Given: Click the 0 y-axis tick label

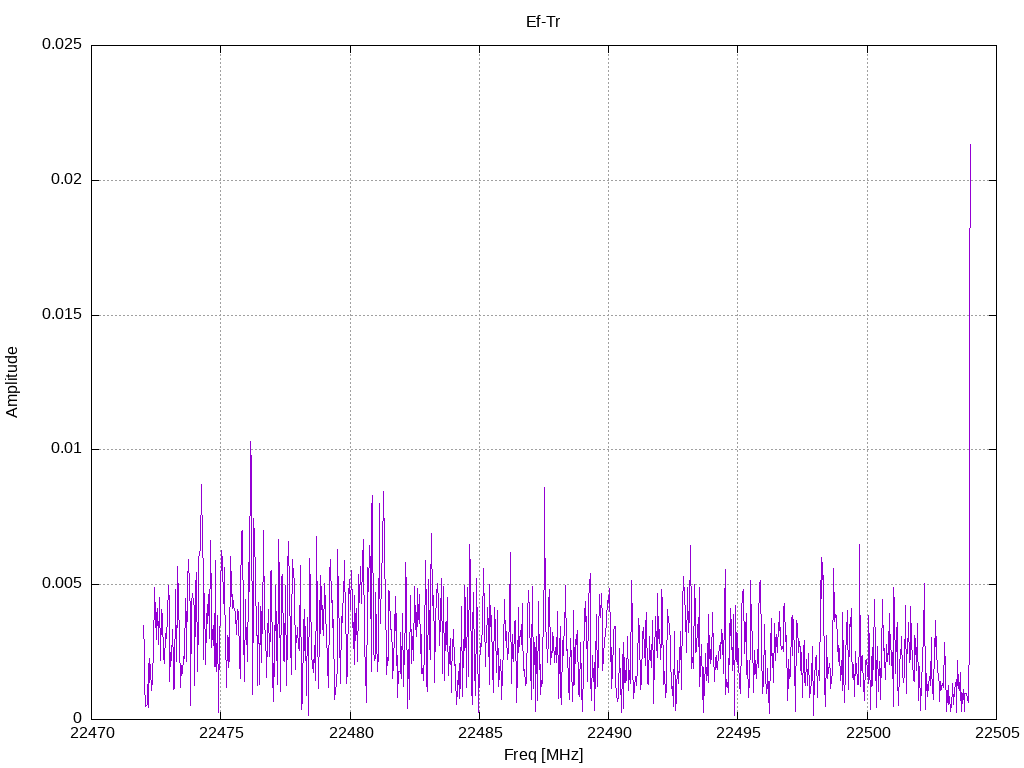Looking at the screenshot, I should click(x=76, y=718).
